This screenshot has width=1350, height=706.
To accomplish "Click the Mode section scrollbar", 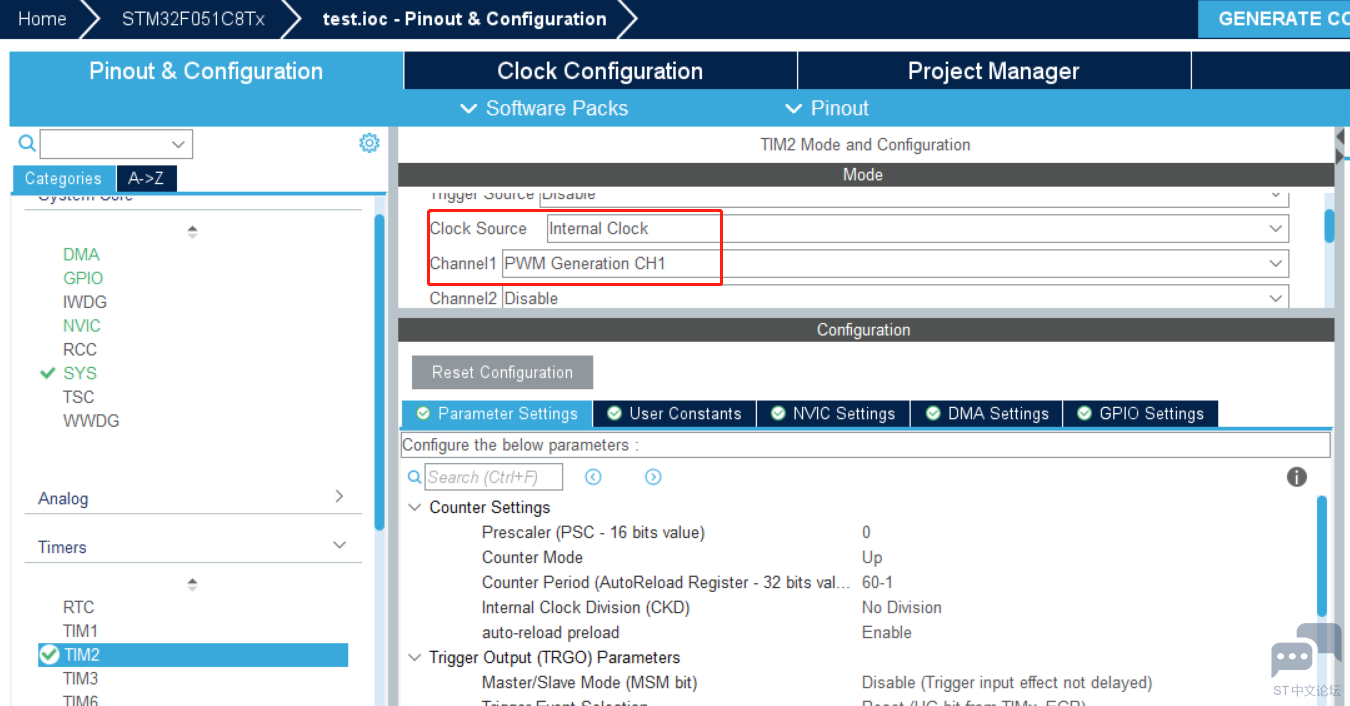I will 1329,225.
